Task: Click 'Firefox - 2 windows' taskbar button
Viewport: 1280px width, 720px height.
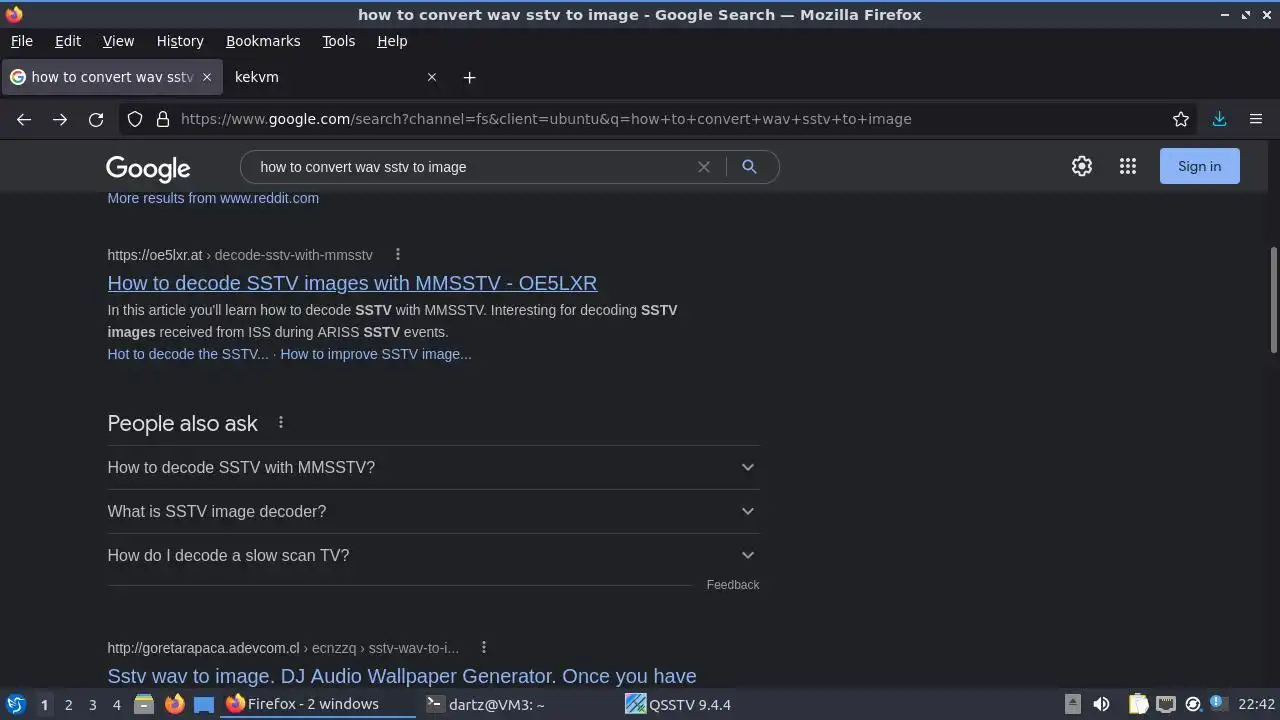Action: [x=317, y=704]
